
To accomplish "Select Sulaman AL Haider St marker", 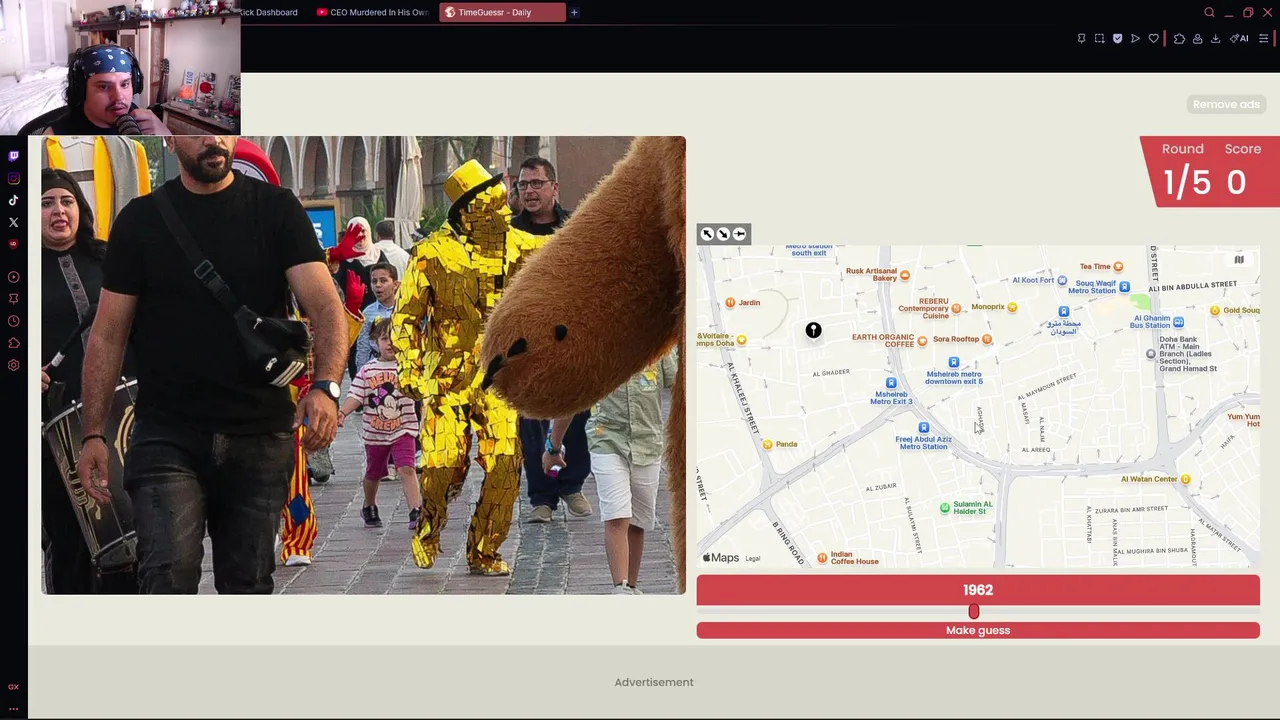I will coord(945,508).
